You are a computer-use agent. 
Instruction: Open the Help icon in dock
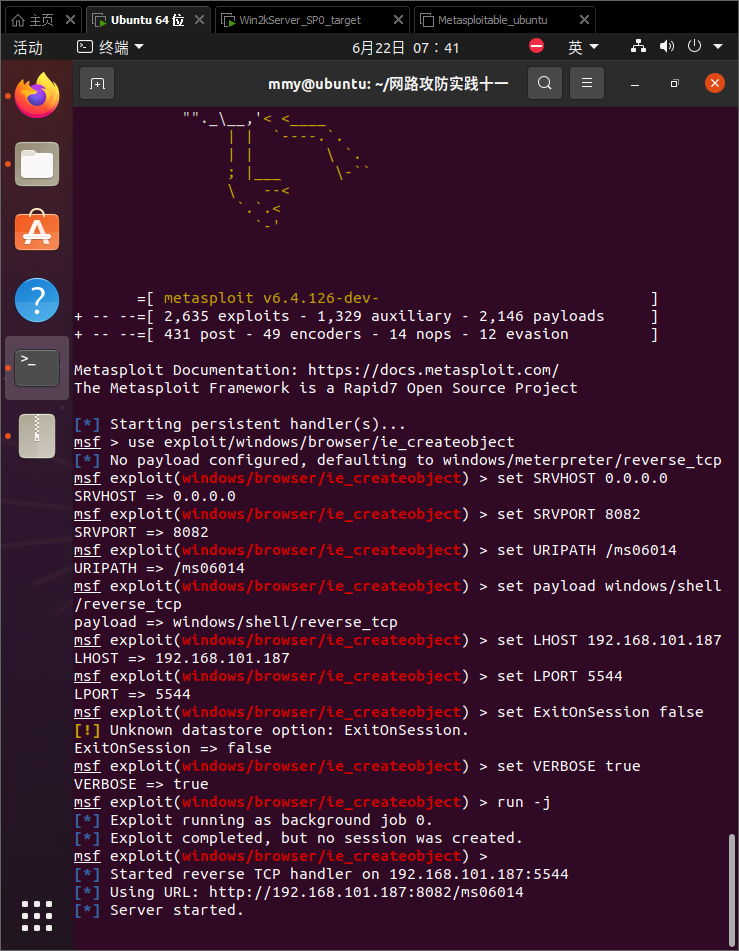pyautogui.click(x=37, y=300)
